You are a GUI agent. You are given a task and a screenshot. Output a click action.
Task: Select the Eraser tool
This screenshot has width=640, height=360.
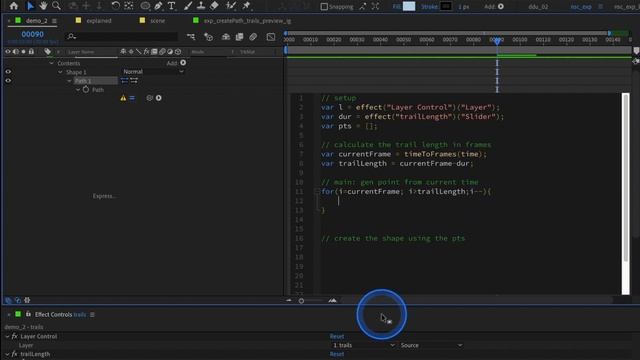pyautogui.click(x=214, y=6)
